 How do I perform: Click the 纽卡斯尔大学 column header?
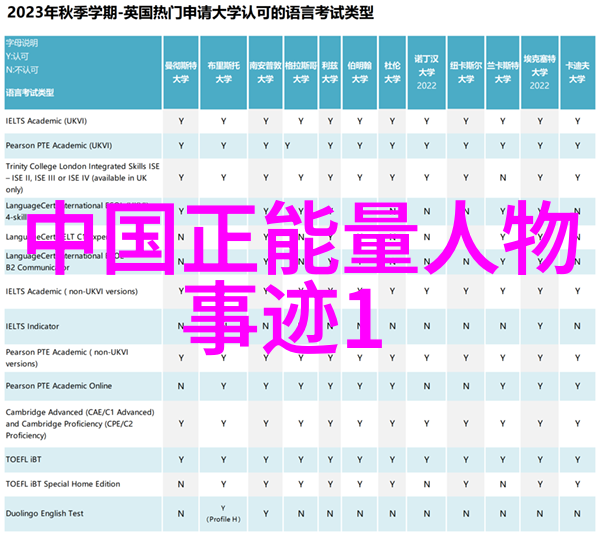pyautogui.click(x=466, y=73)
